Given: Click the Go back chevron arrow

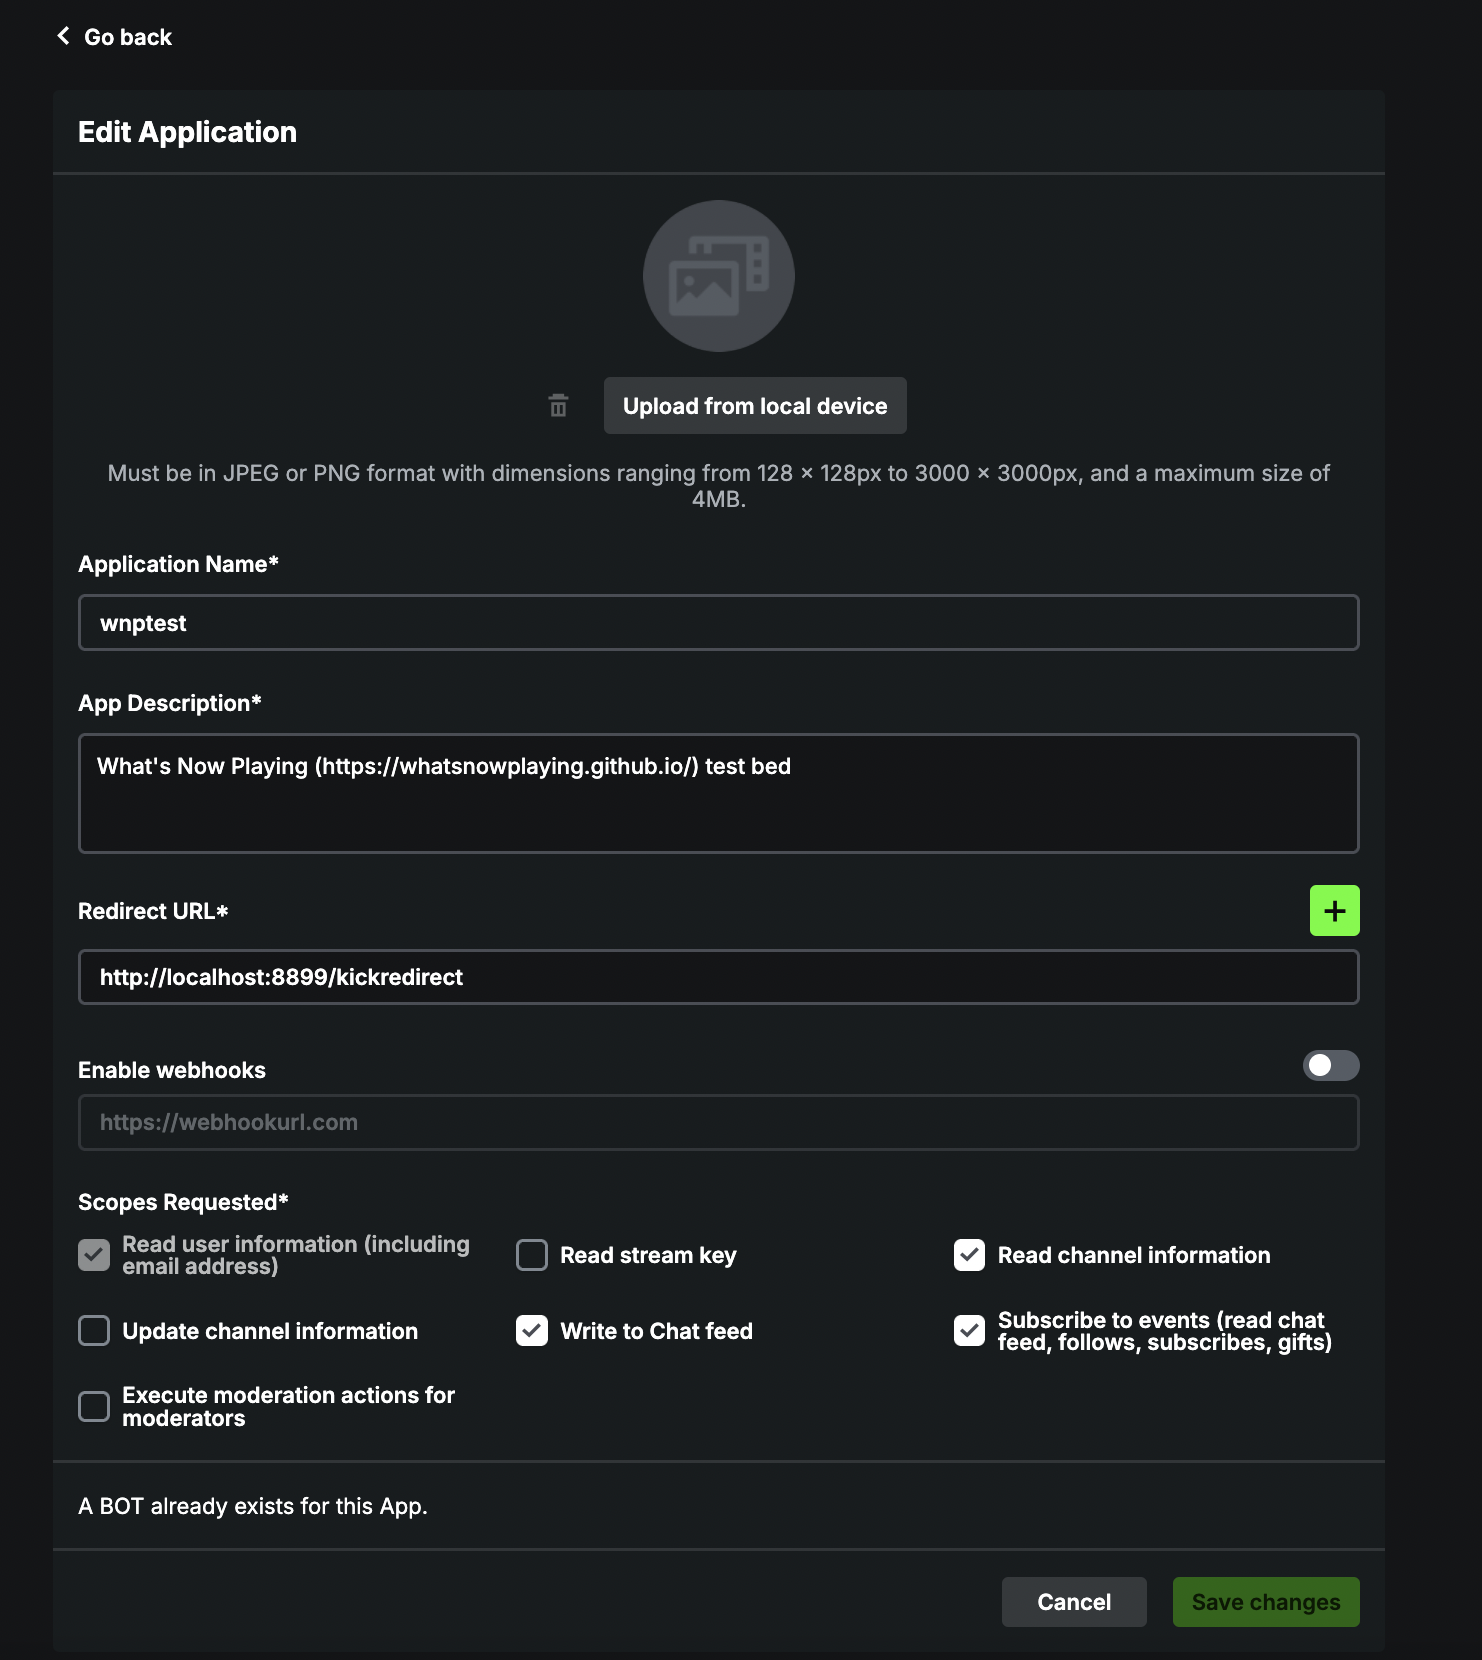Looking at the screenshot, I should pyautogui.click(x=63, y=36).
